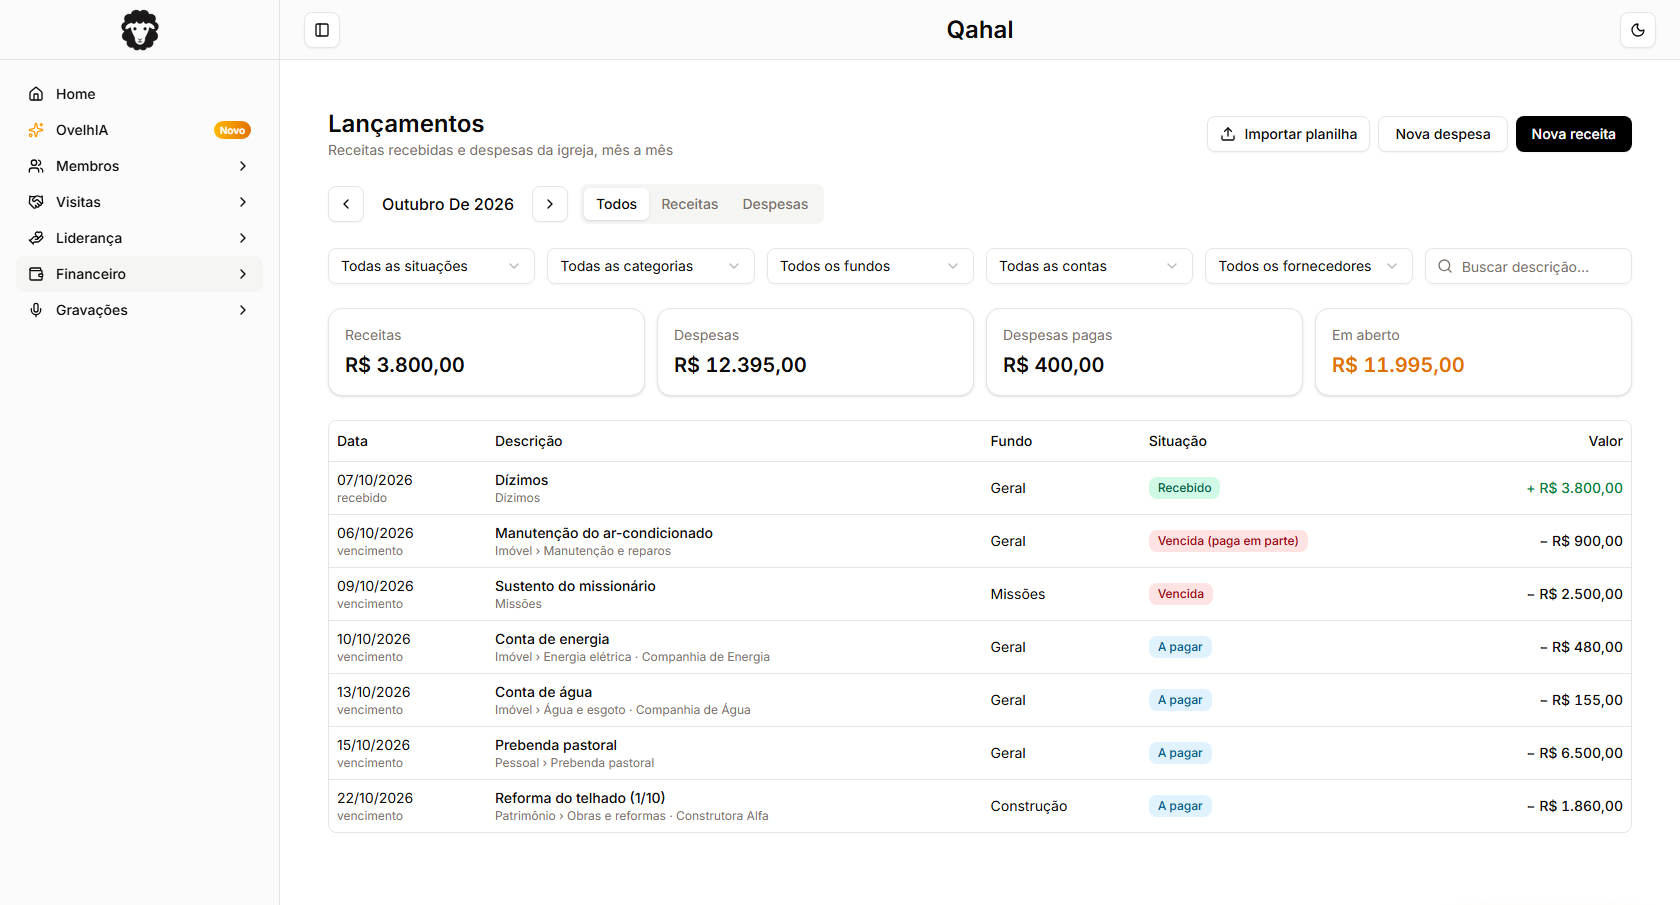Click the Vencida (paga em parte) badge
The image size is (1680, 905).
tap(1228, 541)
